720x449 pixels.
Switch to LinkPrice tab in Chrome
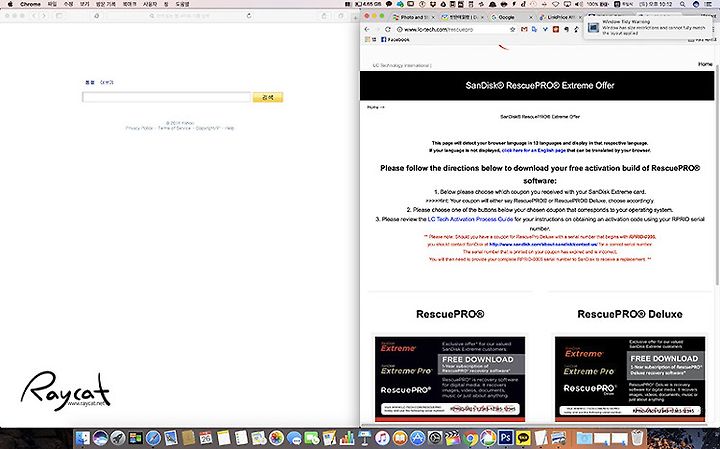tap(561, 17)
